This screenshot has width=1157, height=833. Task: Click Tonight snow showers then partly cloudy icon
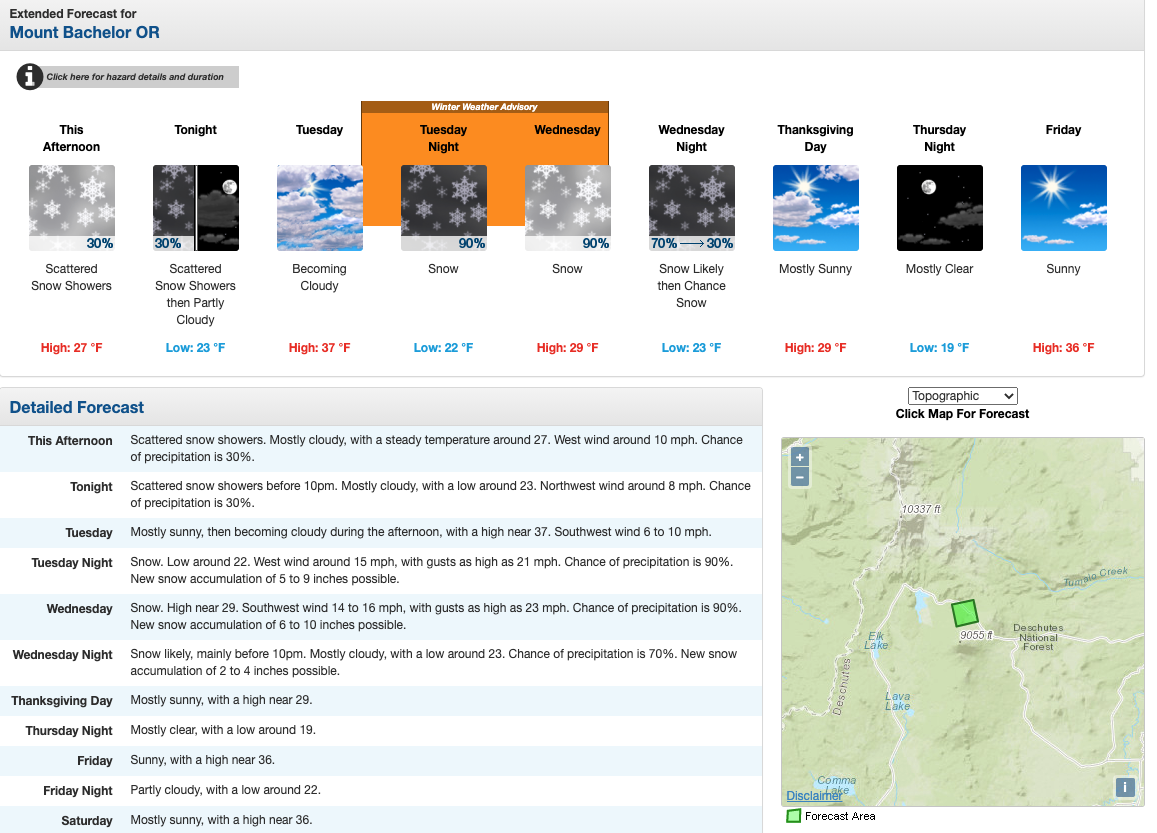click(x=196, y=208)
